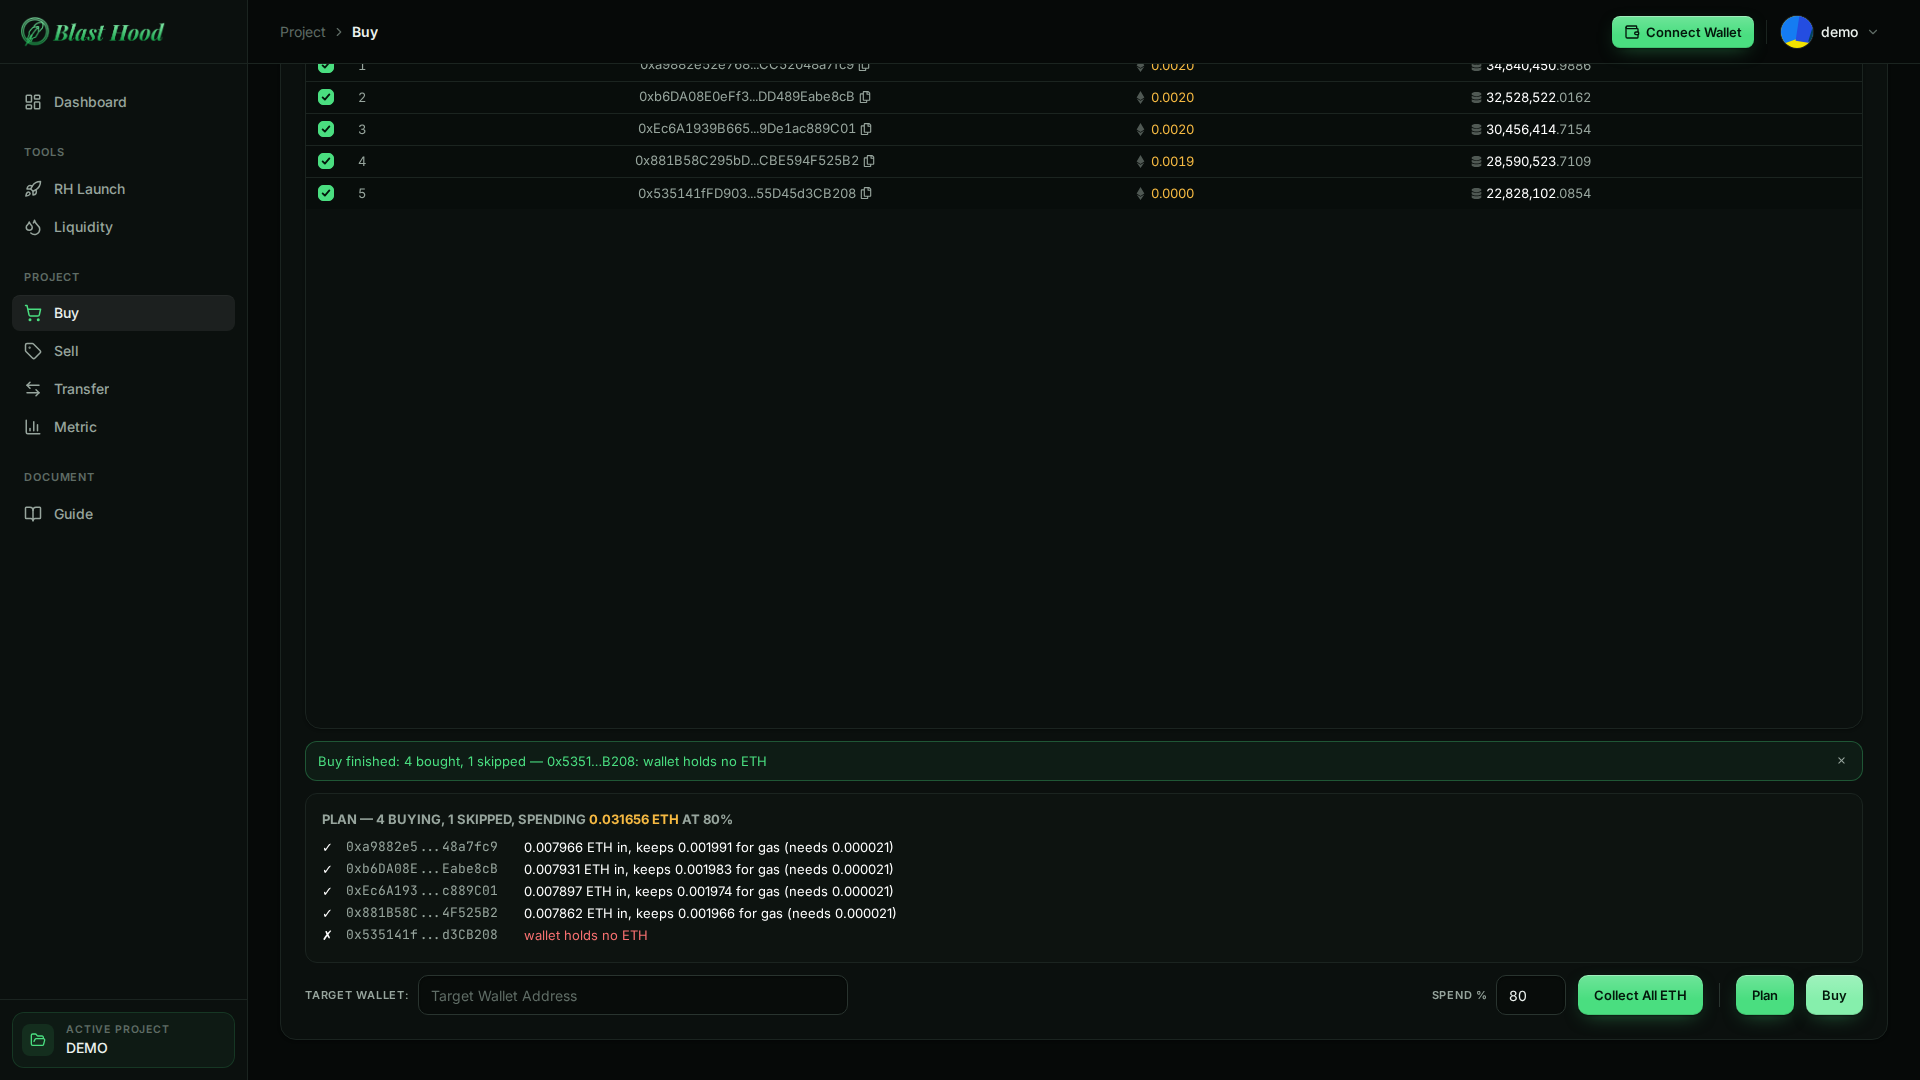Click the Collect All ETH button
Viewport: 1920px width, 1080px height.
coord(1640,995)
